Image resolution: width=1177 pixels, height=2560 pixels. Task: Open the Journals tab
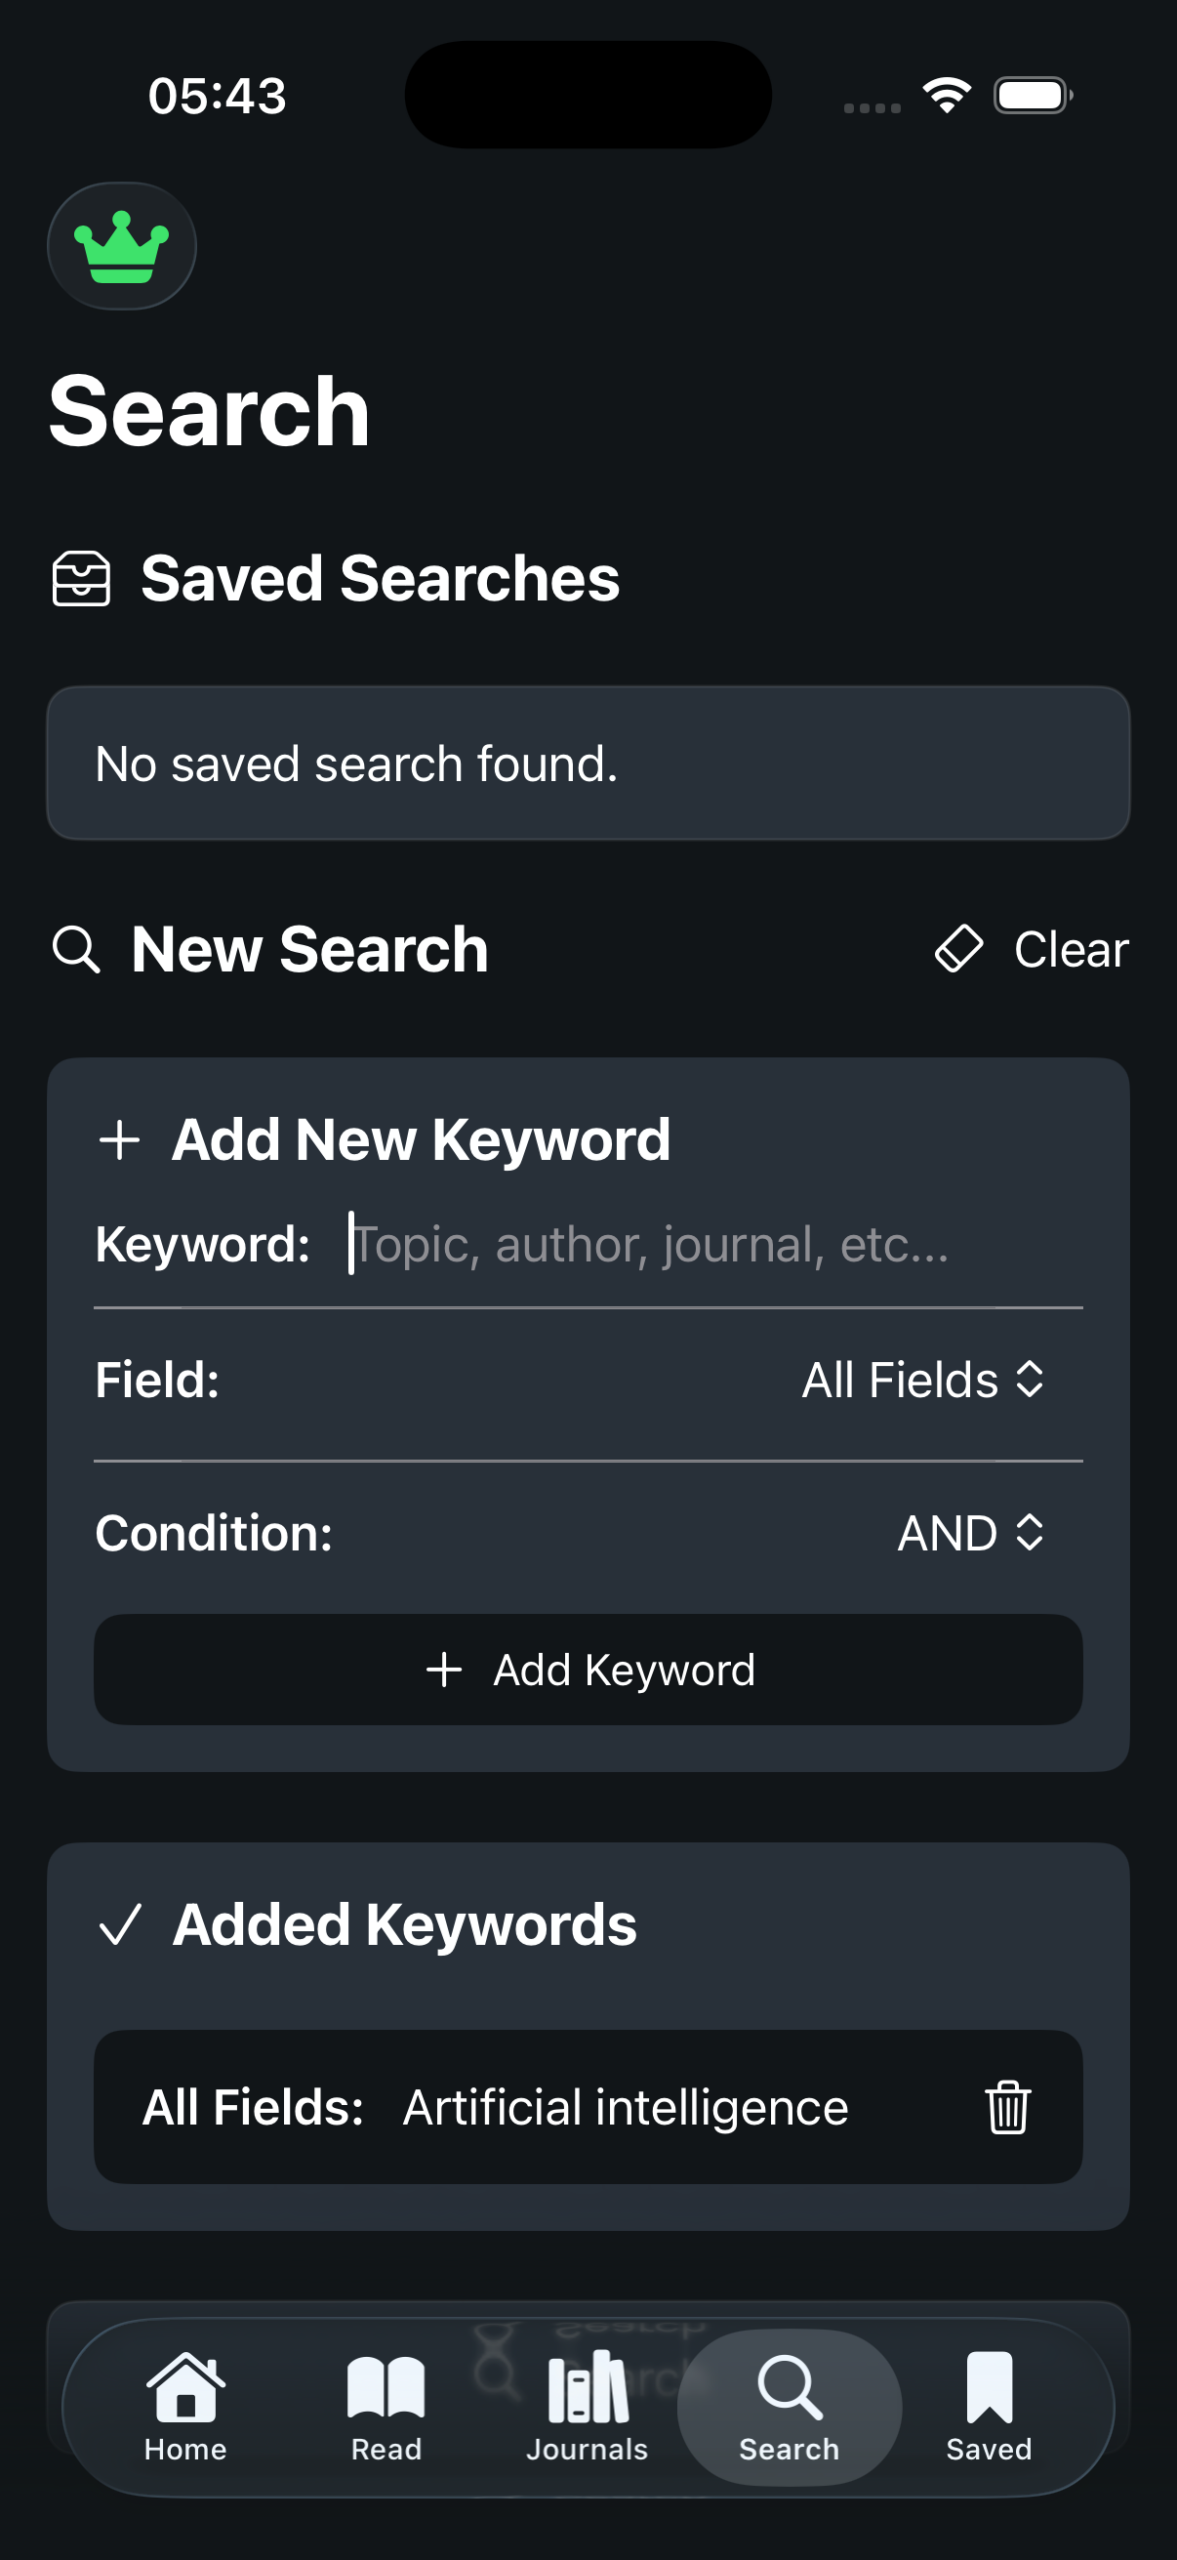(x=587, y=2407)
